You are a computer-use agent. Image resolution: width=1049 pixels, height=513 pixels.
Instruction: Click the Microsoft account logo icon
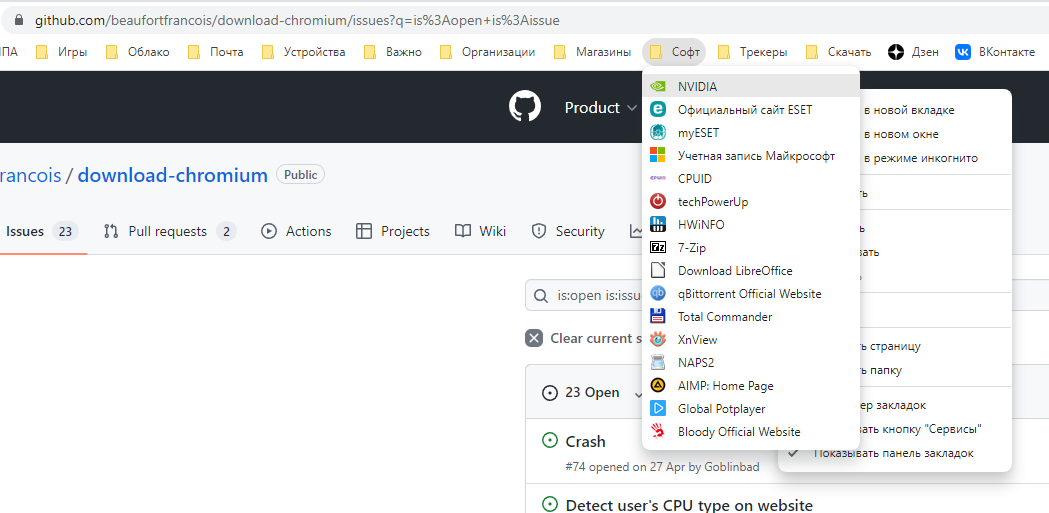pos(658,155)
